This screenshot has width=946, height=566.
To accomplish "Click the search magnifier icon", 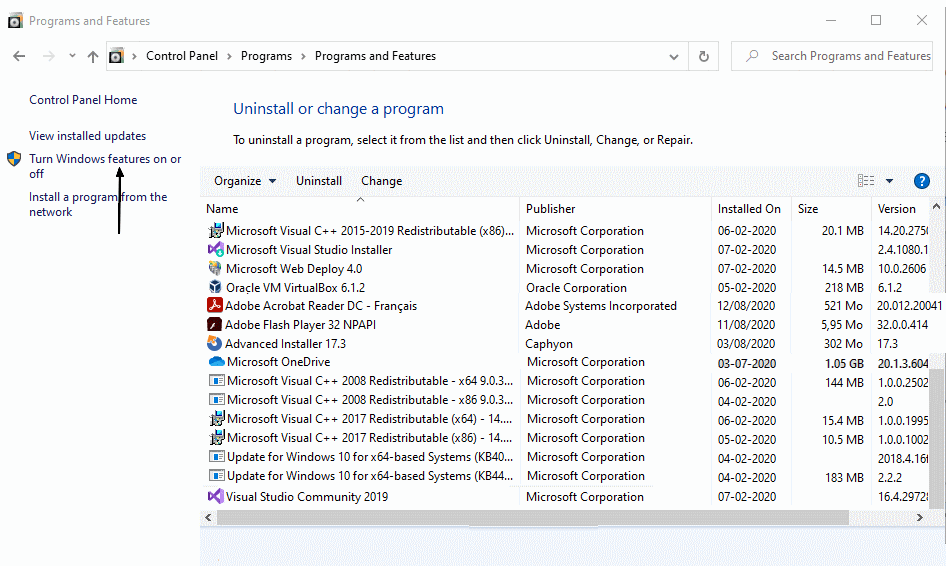I will pyautogui.click(x=752, y=56).
